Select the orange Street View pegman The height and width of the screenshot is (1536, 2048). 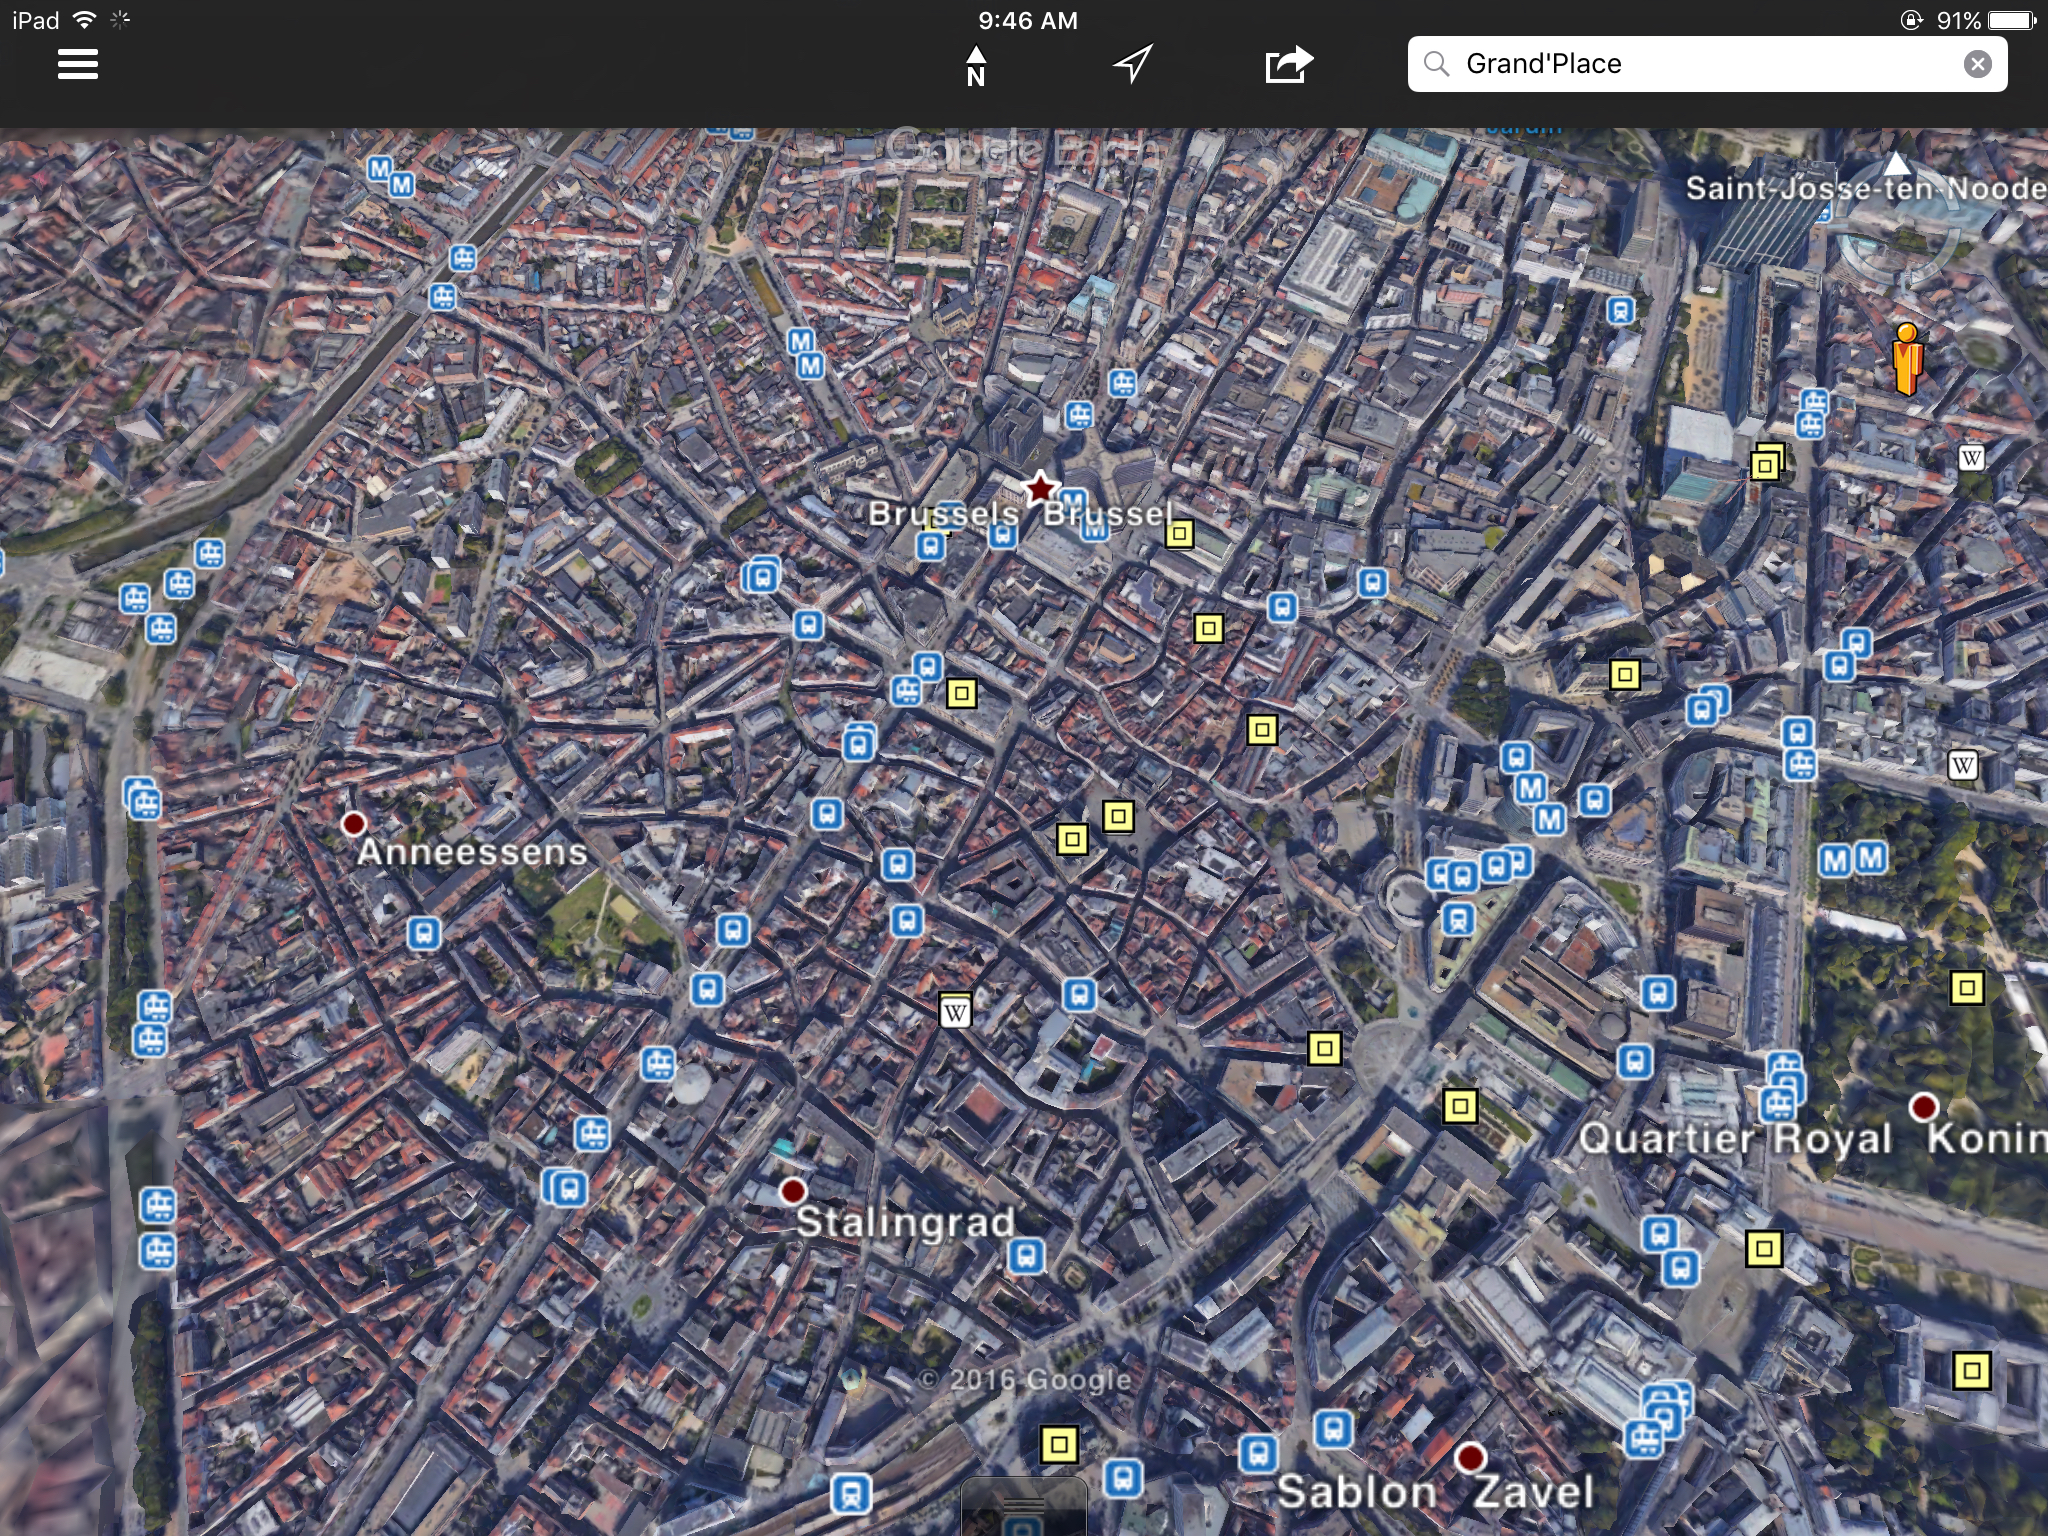(1907, 359)
